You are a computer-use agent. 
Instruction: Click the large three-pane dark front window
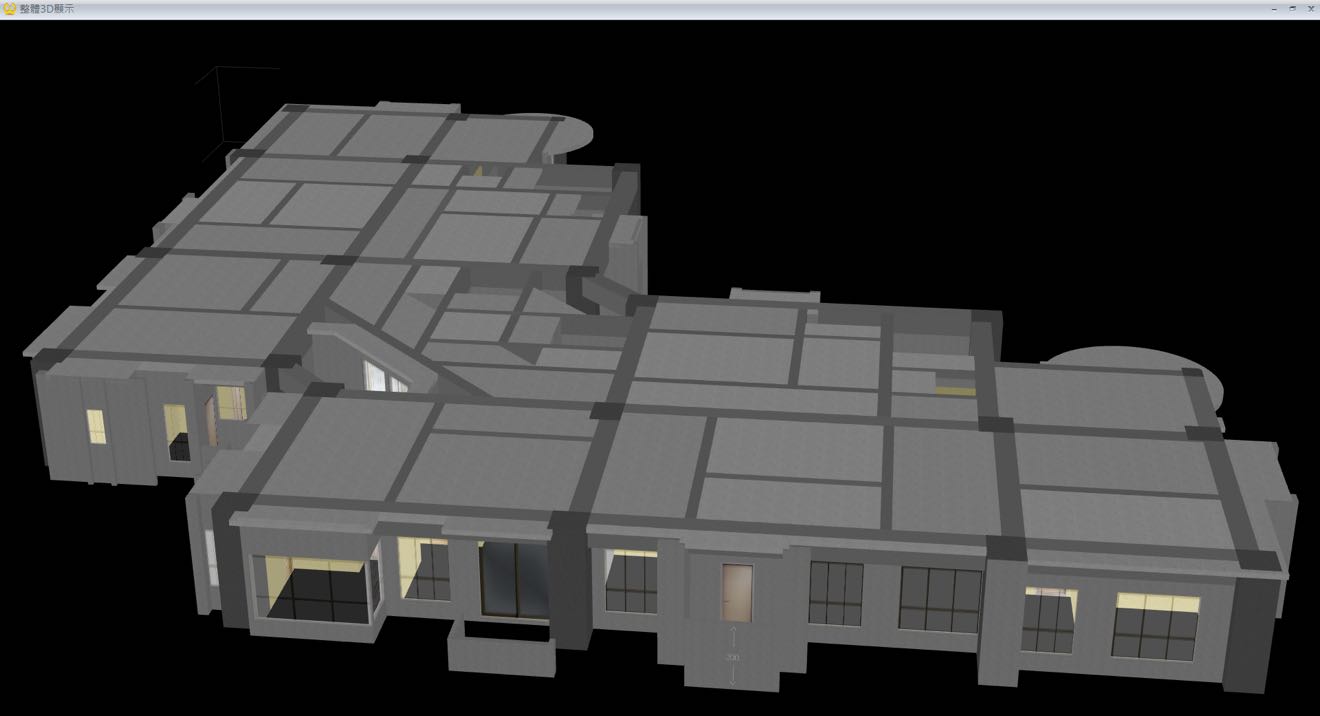pos(940,599)
